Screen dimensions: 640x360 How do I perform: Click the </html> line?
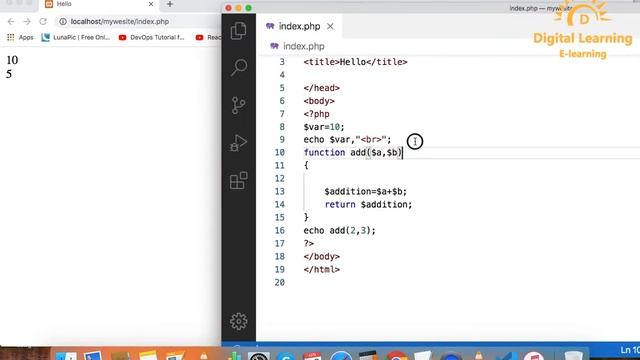[322, 269]
